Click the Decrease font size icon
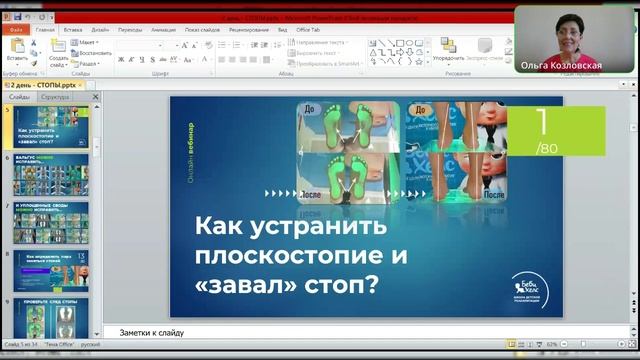This screenshot has height=360, width=640. click(x=195, y=46)
